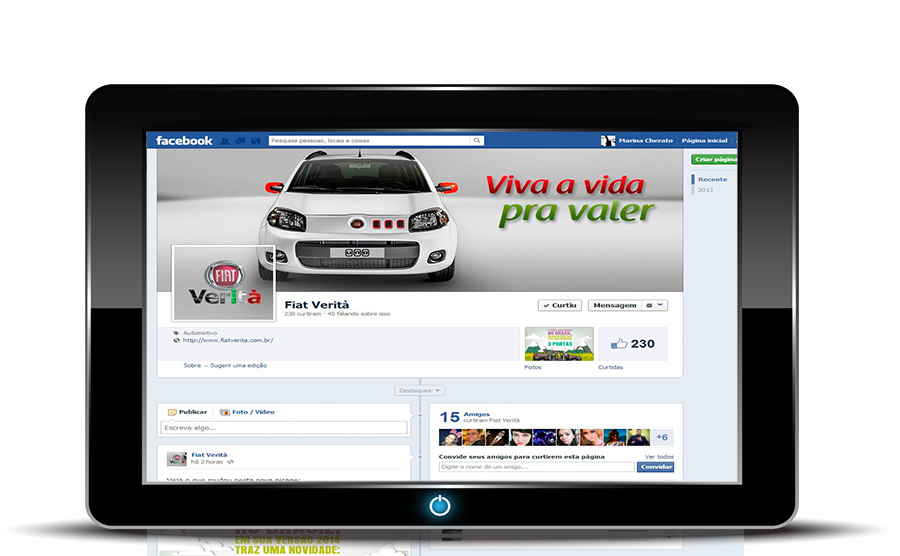
Task: Click the Automotivo category tag icon
Action: (176, 333)
